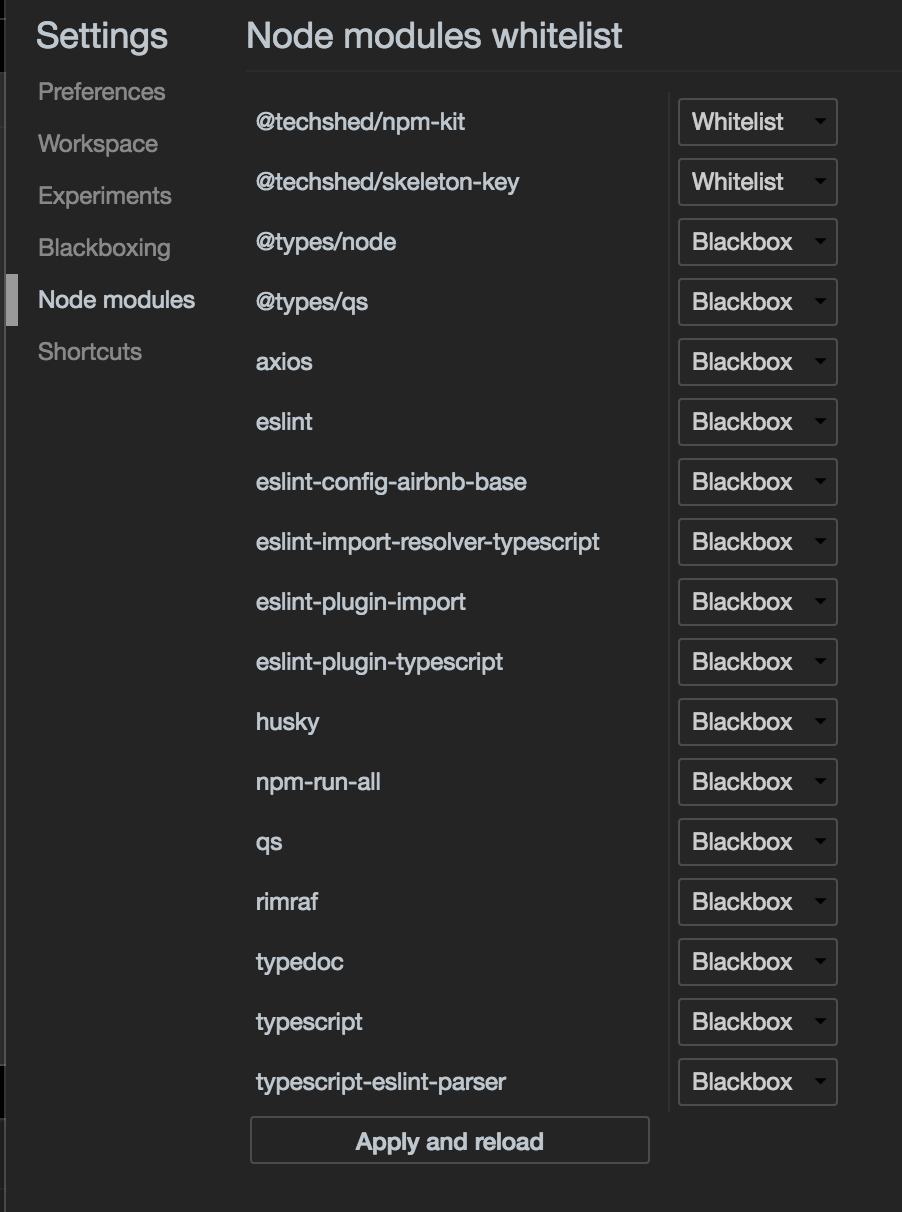
Task: Expand the Blackbox dropdown for eslint-plugin-import
Action: pyautogui.click(x=757, y=602)
